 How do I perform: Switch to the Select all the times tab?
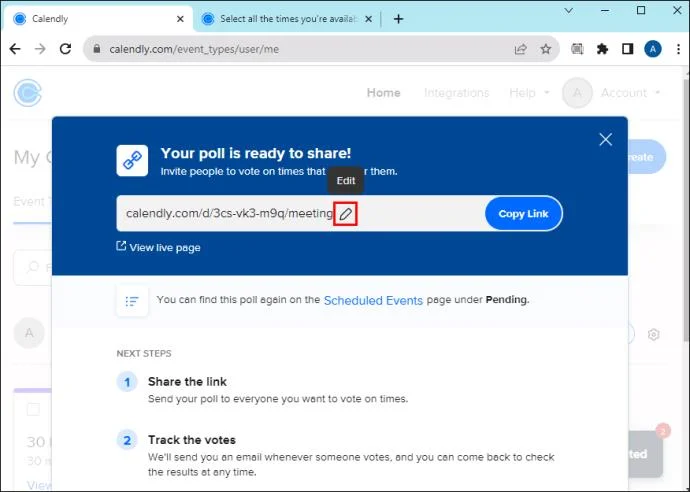point(288,19)
